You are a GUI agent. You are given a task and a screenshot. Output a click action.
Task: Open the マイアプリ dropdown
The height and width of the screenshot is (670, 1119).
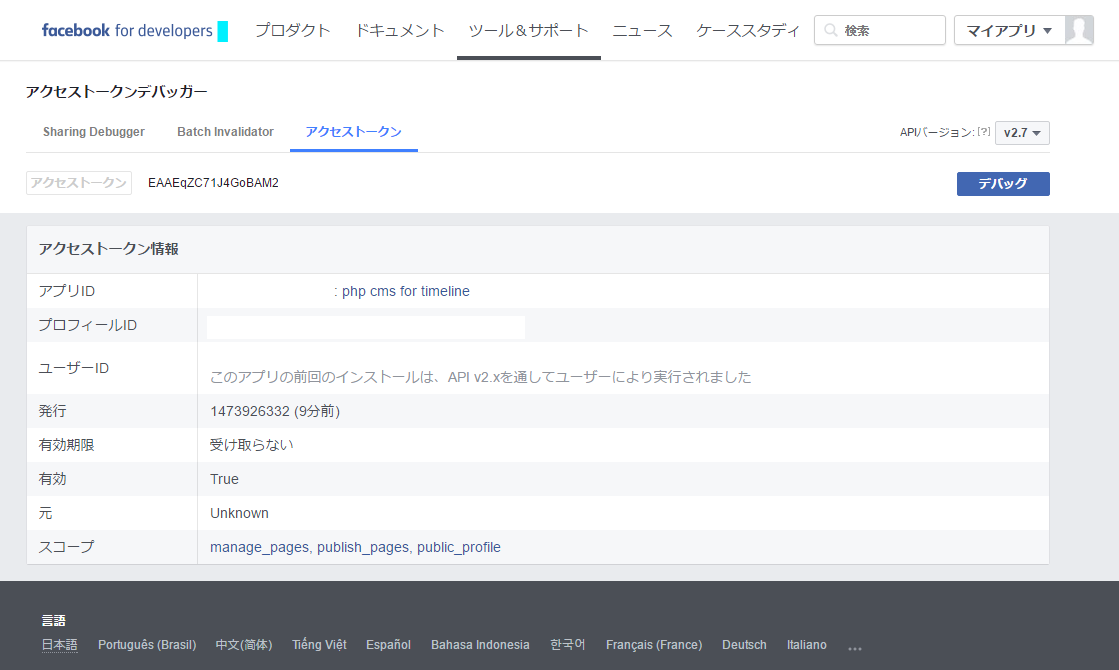1009,30
